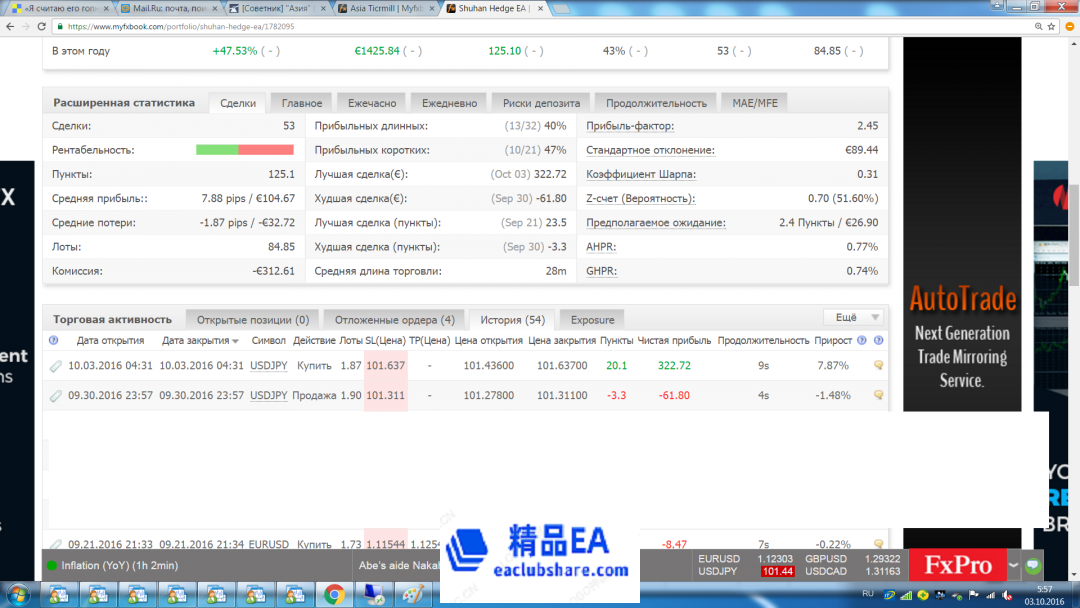Viewport: 1080px width, 608px height.
Task: Click the Прибыль-фактор label link
Action: click(x=630, y=126)
